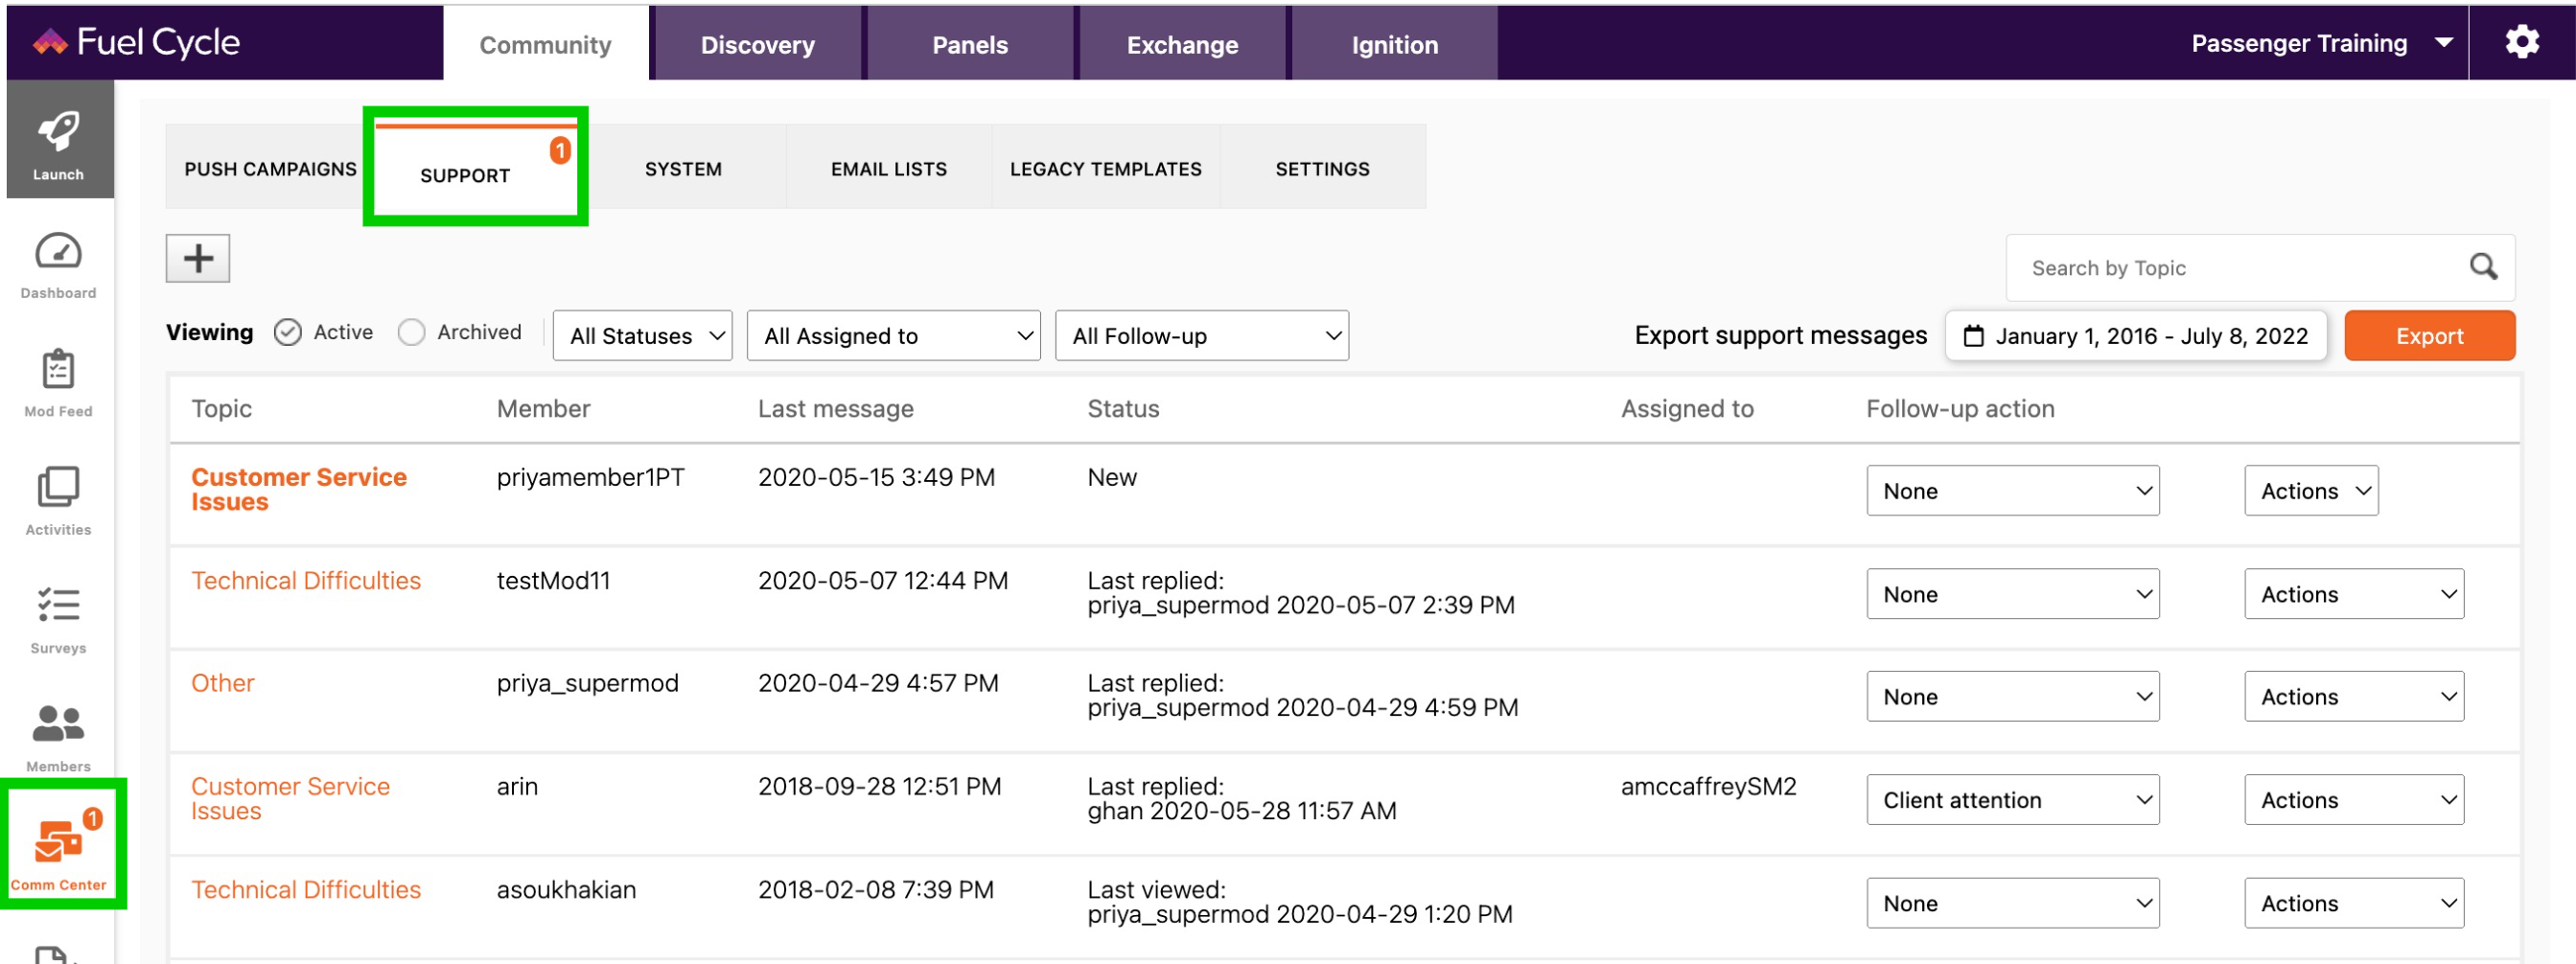Open follow-up dropdown for priyamember1PT row

coord(2012,491)
